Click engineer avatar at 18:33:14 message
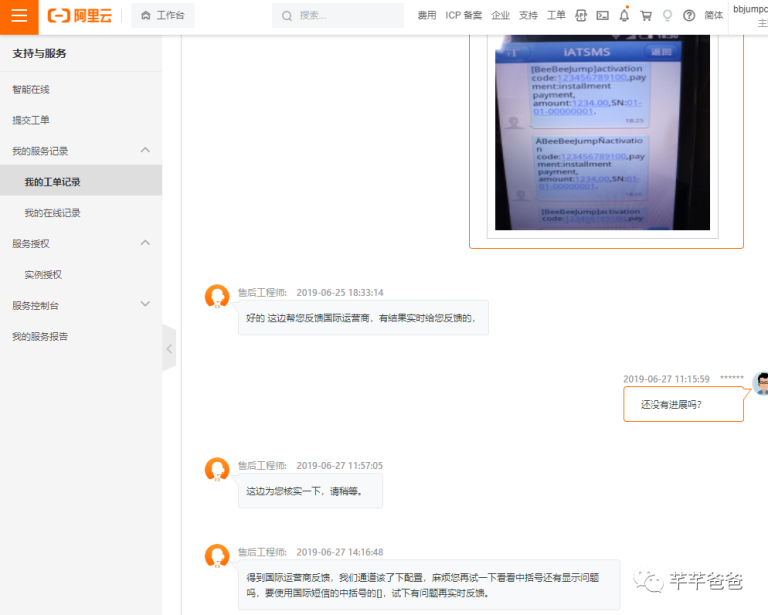768x615 pixels. pos(217,297)
